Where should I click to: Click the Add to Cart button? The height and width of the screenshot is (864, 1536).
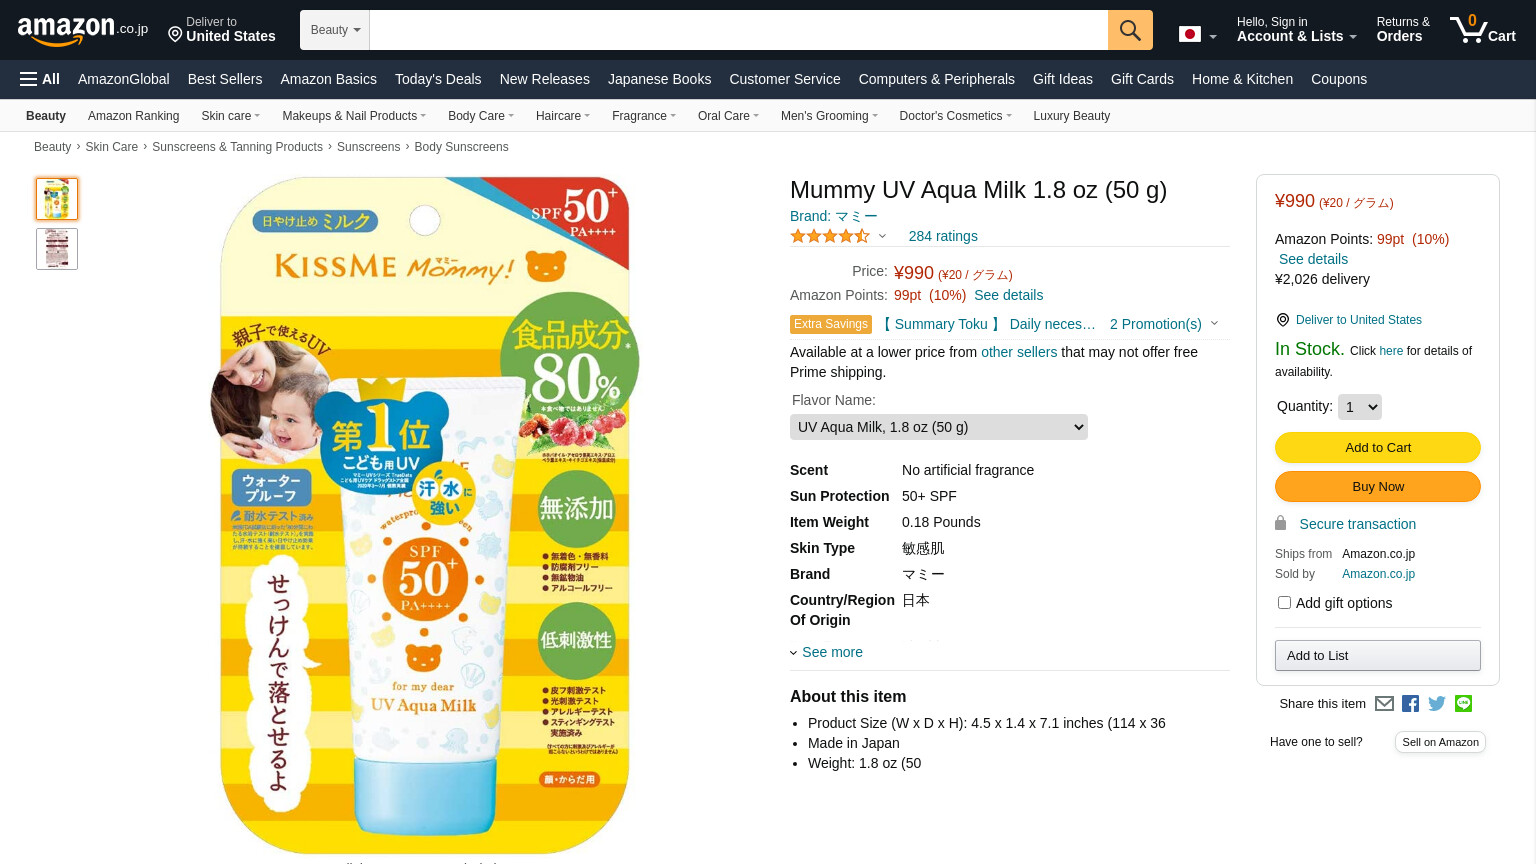point(1378,447)
